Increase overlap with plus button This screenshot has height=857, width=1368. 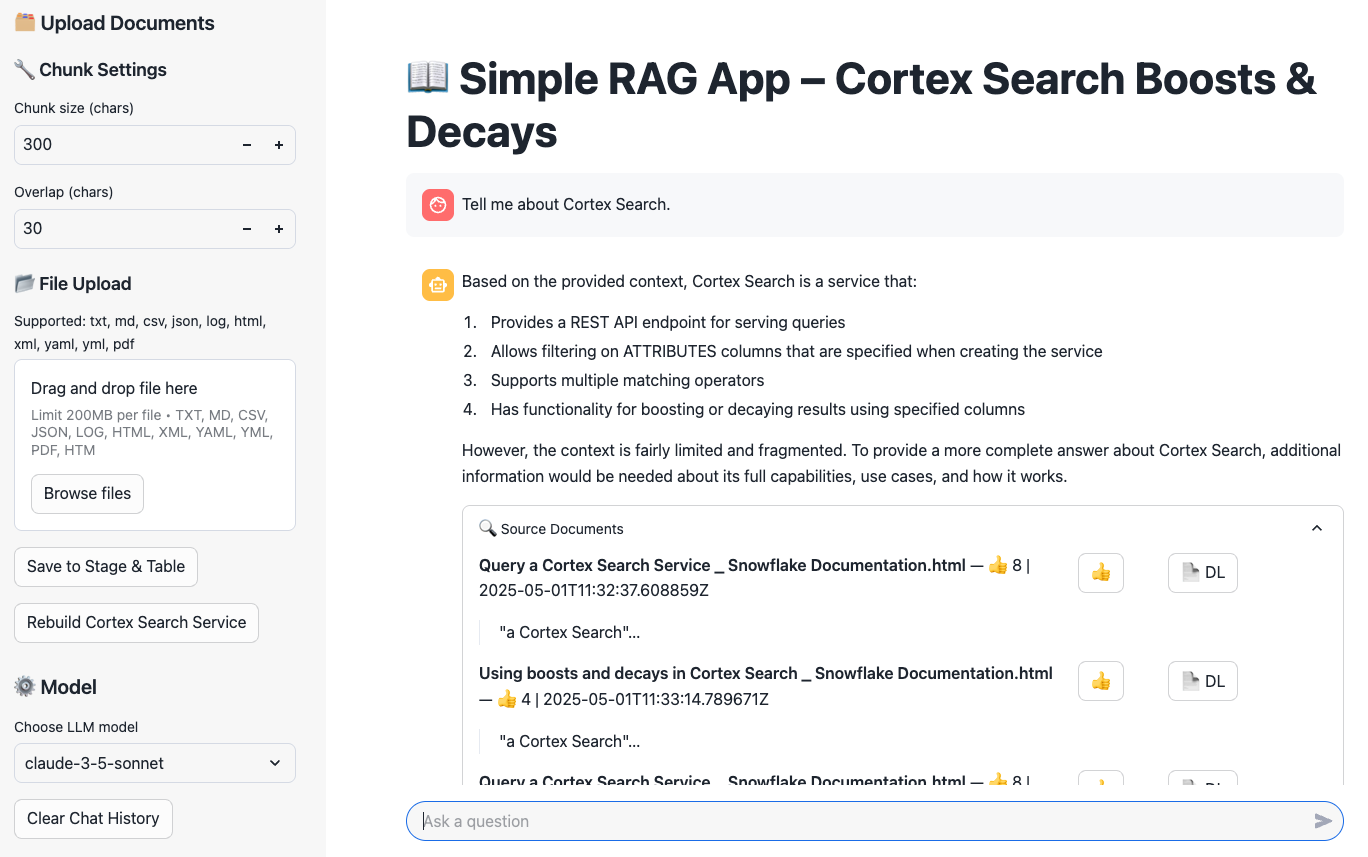point(279,229)
